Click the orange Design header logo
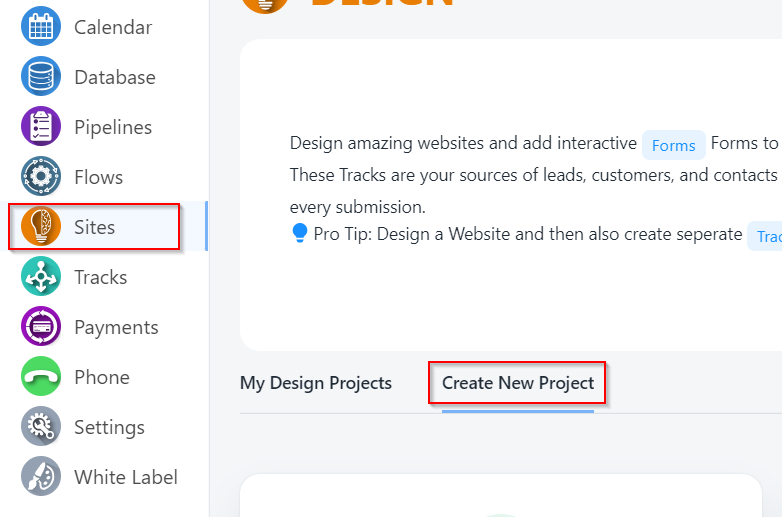 point(265,3)
